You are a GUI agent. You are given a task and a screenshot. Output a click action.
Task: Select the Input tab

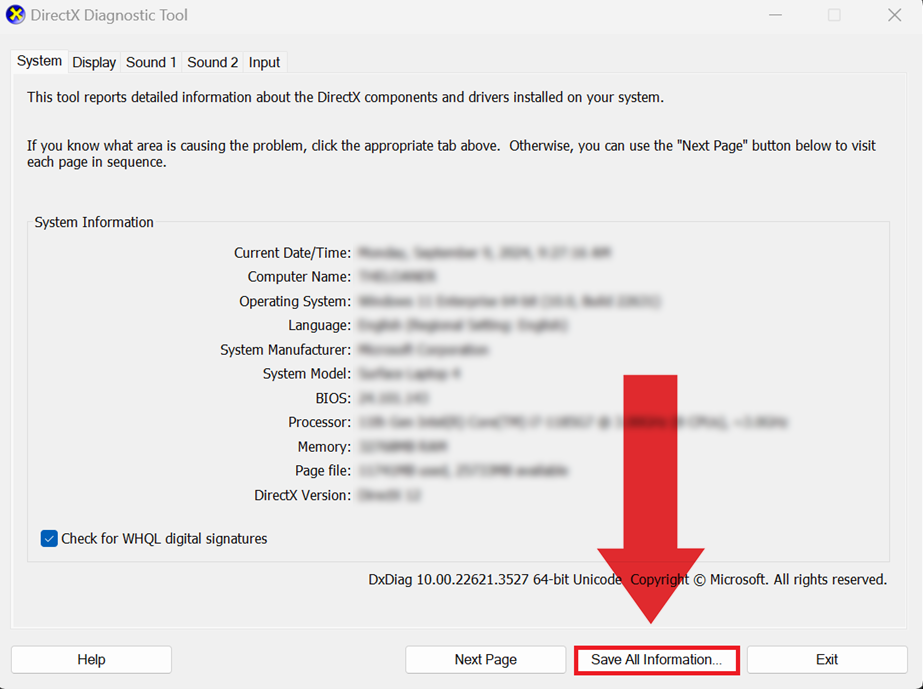264,62
